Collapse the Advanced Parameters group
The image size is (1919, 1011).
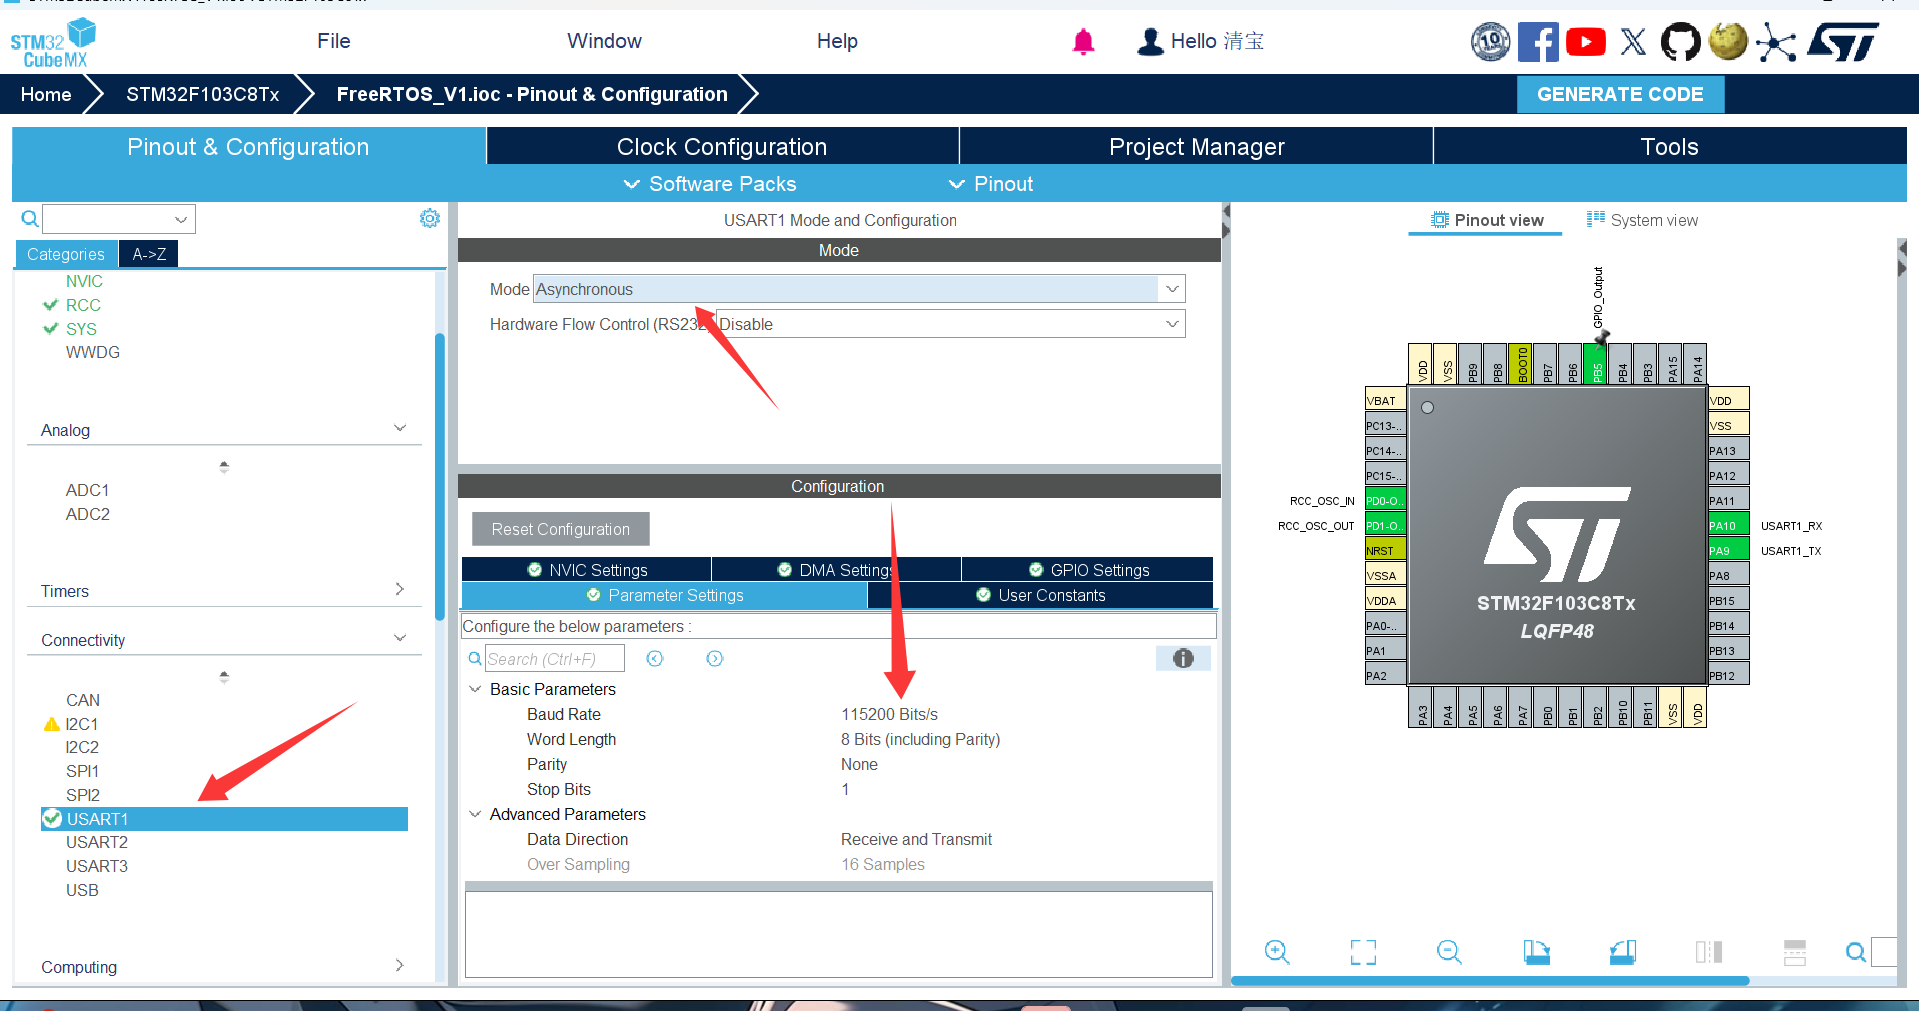(475, 814)
